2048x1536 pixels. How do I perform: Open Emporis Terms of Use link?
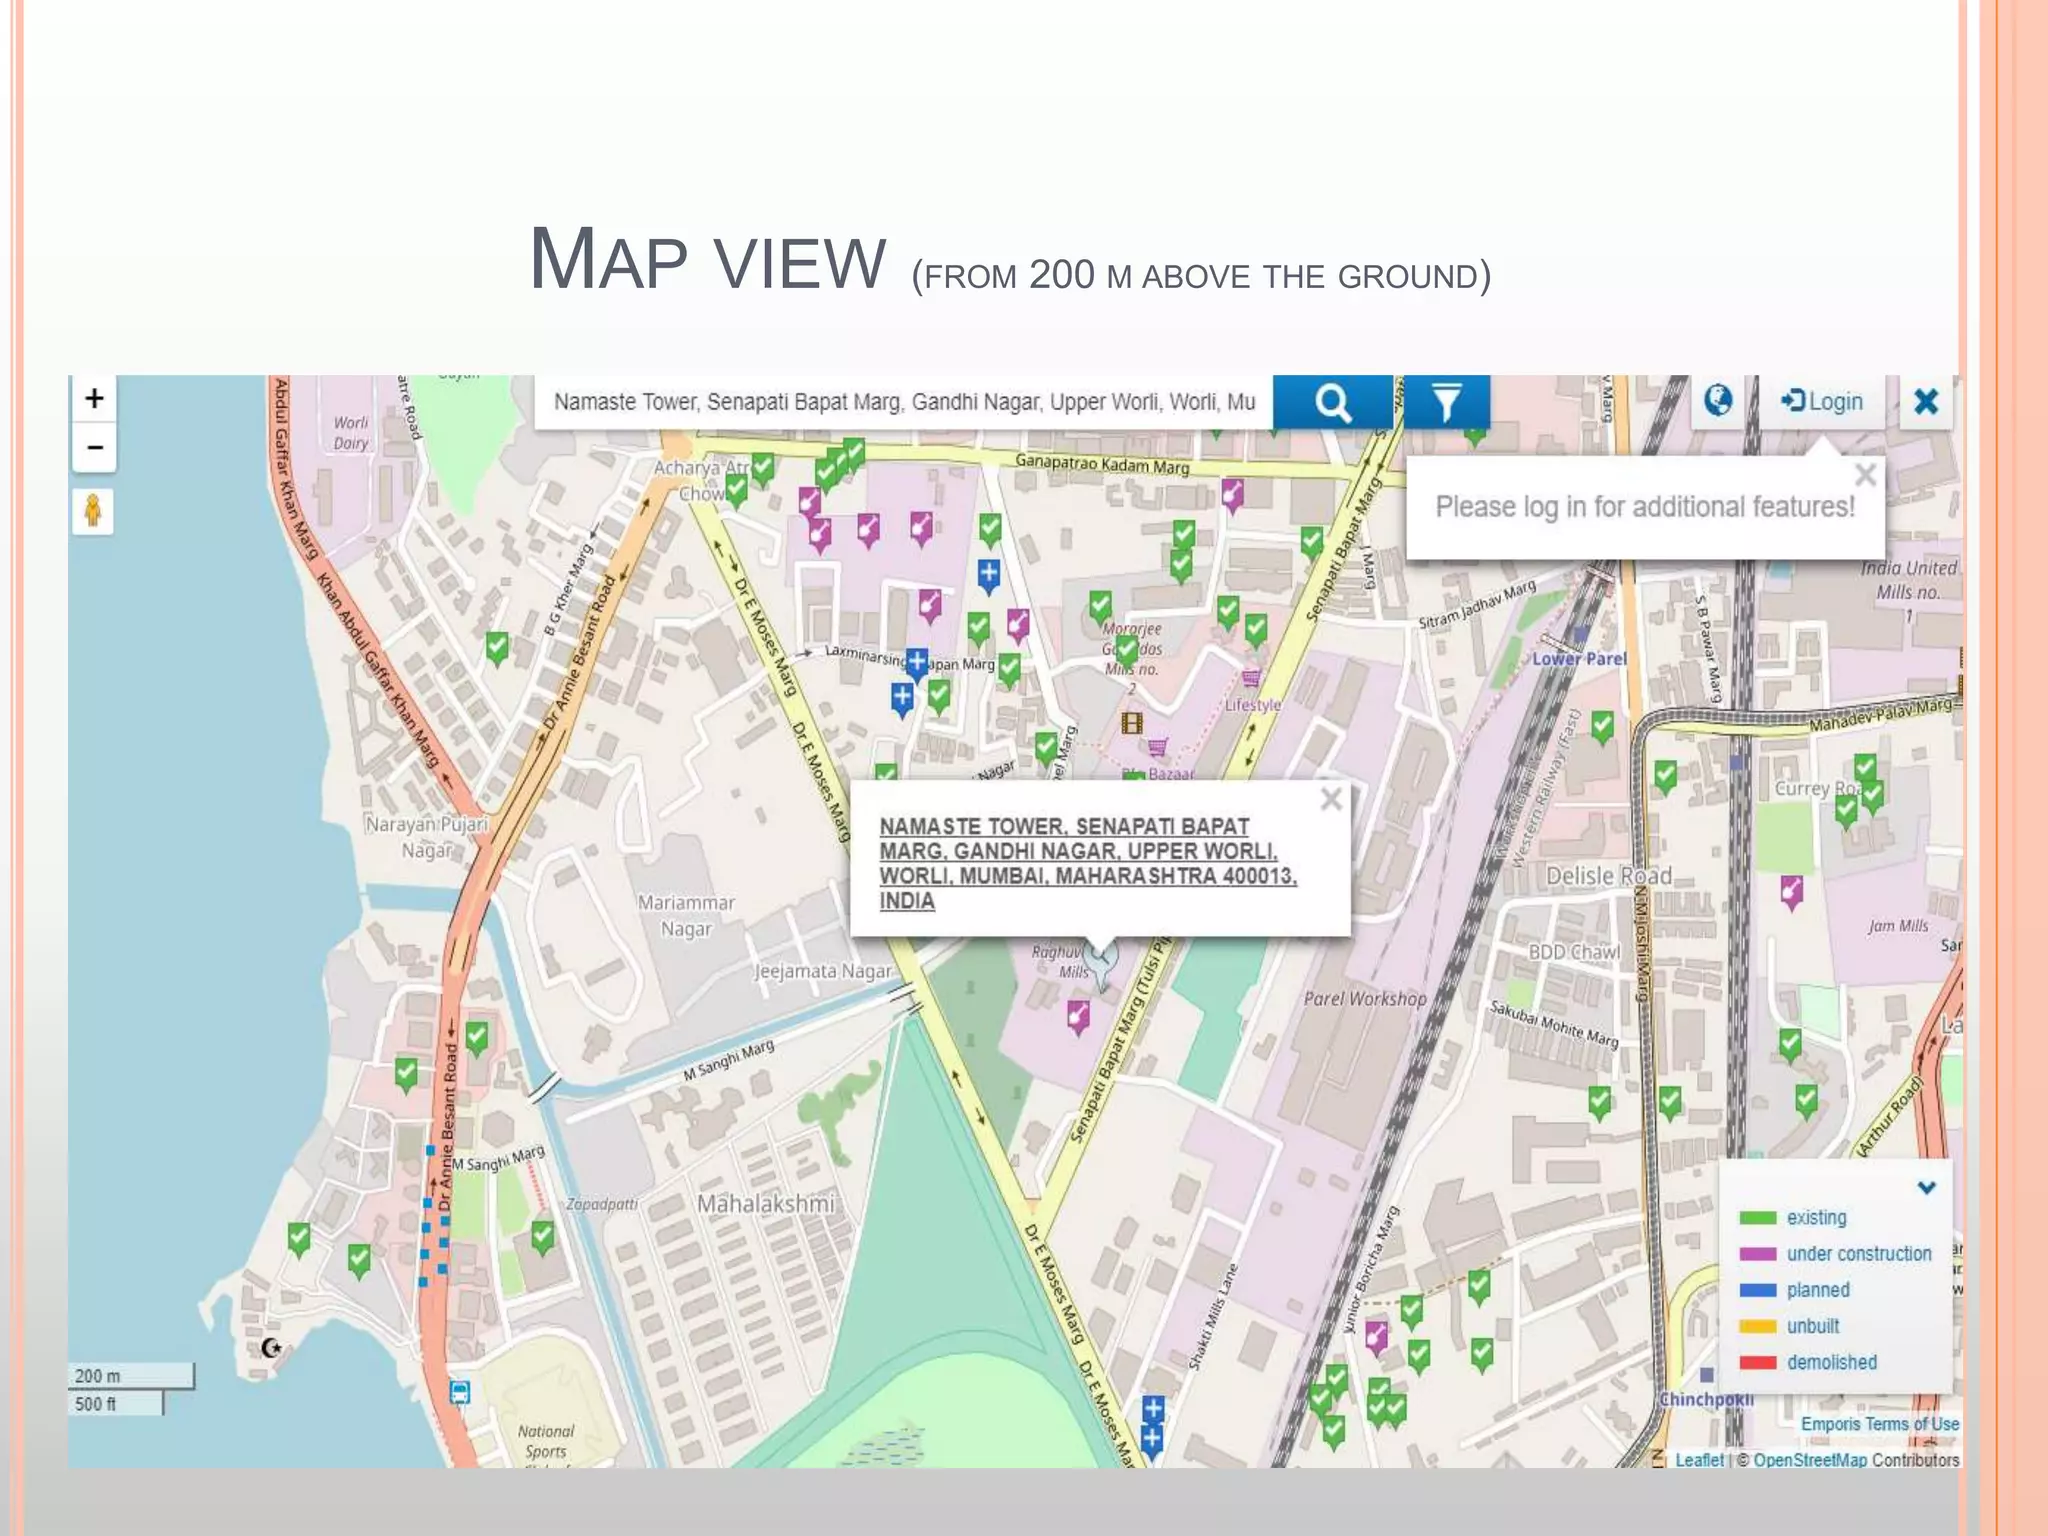(x=1879, y=1424)
